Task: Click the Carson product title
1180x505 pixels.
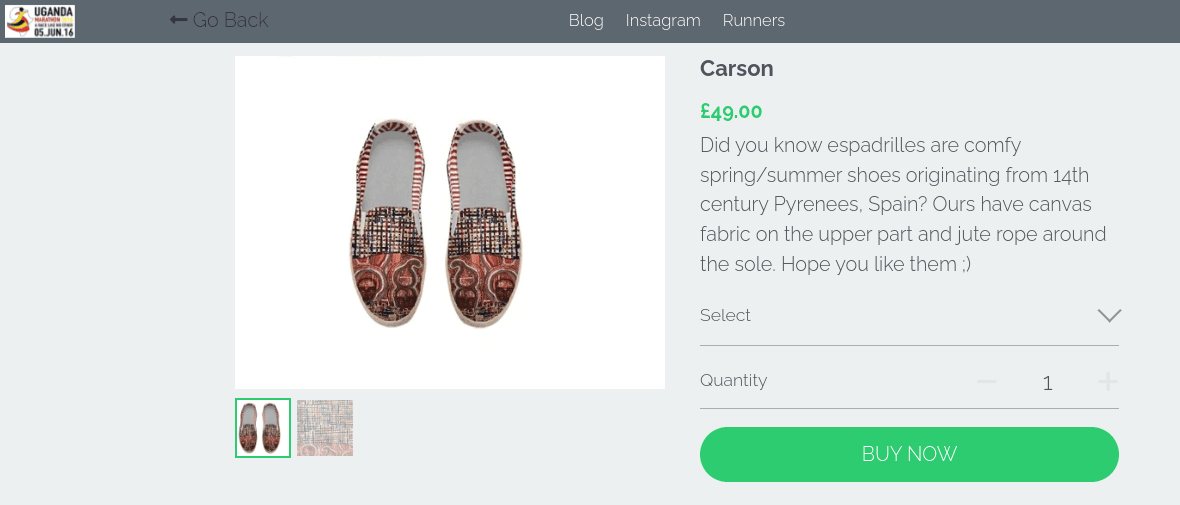Action: coord(737,68)
